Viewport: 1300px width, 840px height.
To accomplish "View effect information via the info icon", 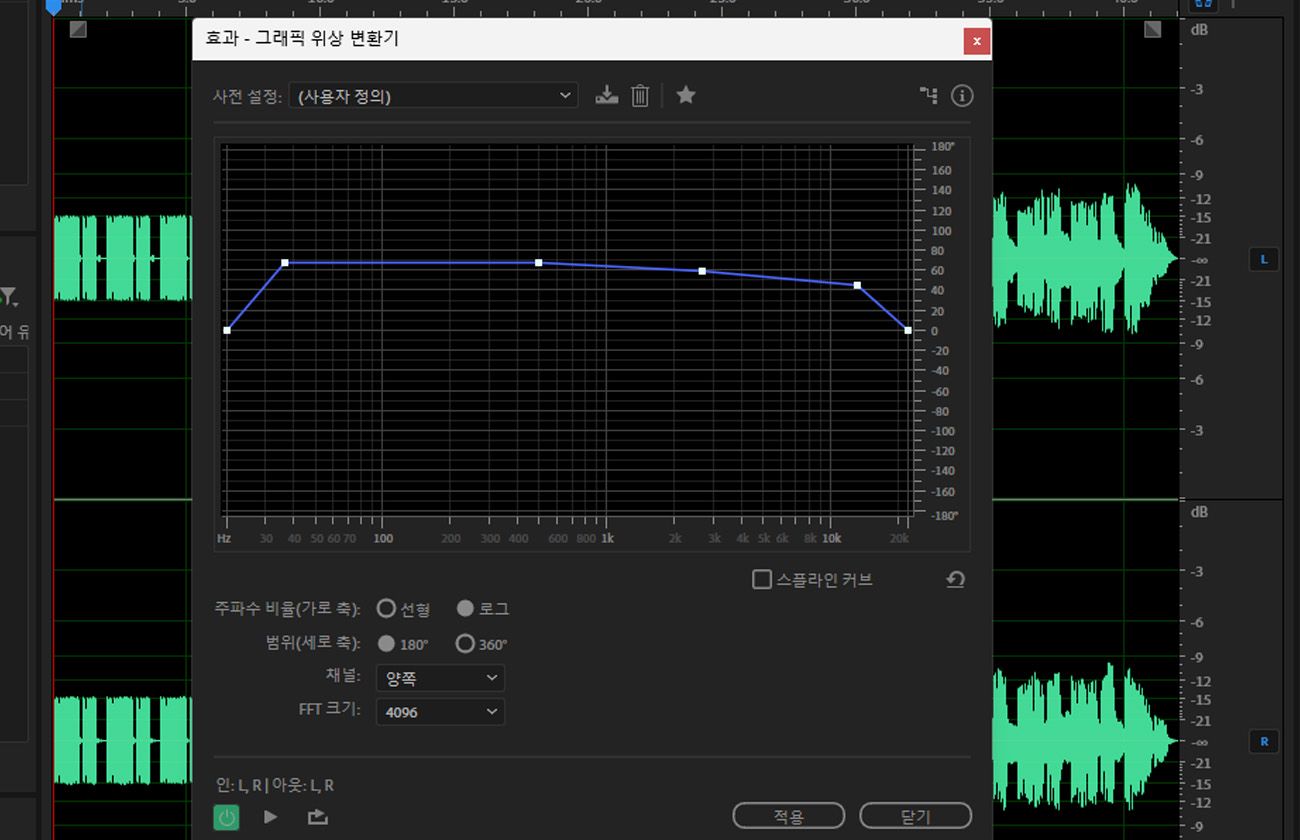I will pyautogui.click(x=962, y=95).
